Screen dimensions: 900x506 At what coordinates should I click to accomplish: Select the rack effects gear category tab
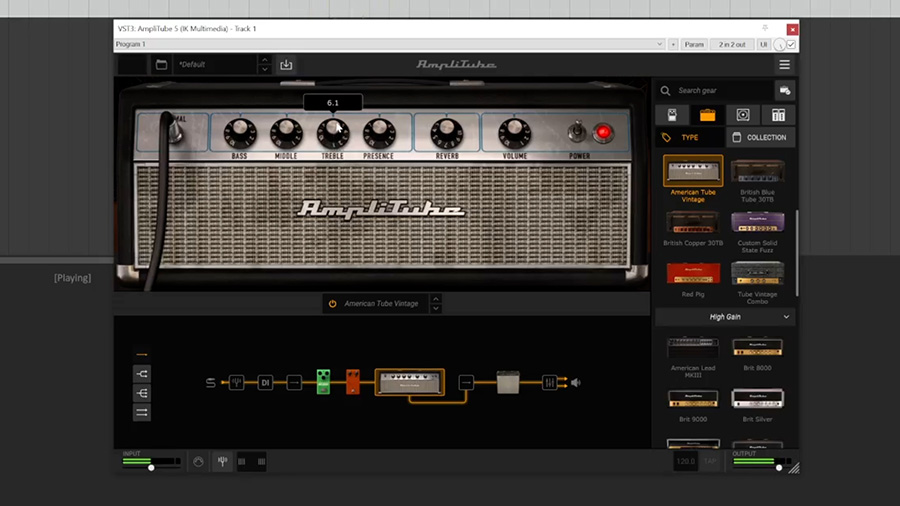click(778, 115)
